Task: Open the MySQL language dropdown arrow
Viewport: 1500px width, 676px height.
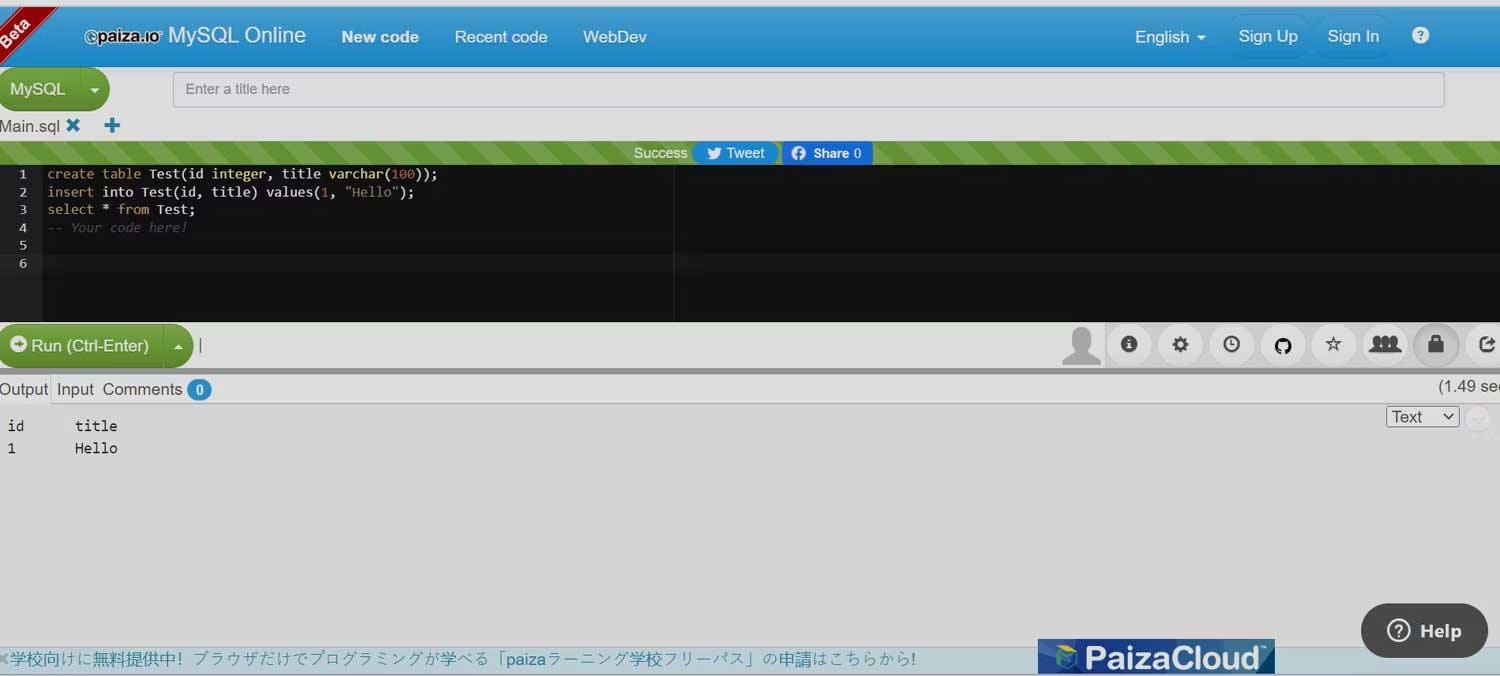Action: coord(94,90)
